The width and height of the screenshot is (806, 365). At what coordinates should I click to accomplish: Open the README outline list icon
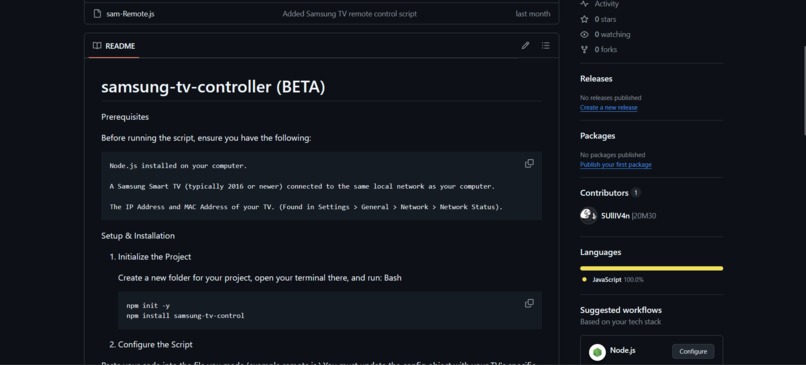(x=545, y=46)
